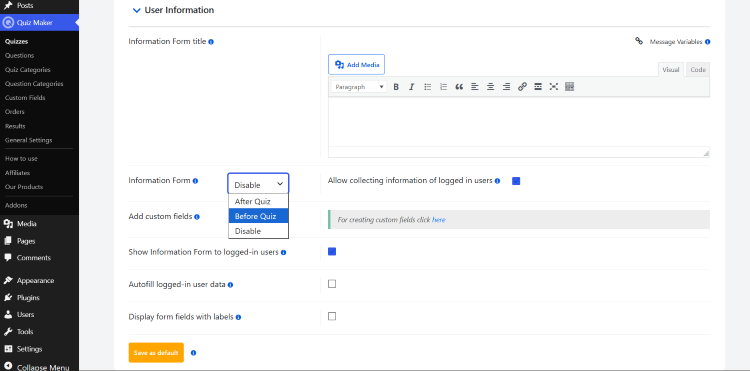Click the Appearance brush icon in the sidebar
The height and width of the screenshot is (371, 750).
pos(8,281)
